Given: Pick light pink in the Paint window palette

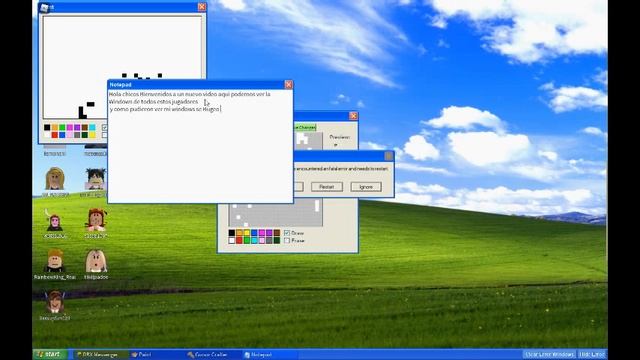Looking at the screenshot, I should (x=70, y=135).
